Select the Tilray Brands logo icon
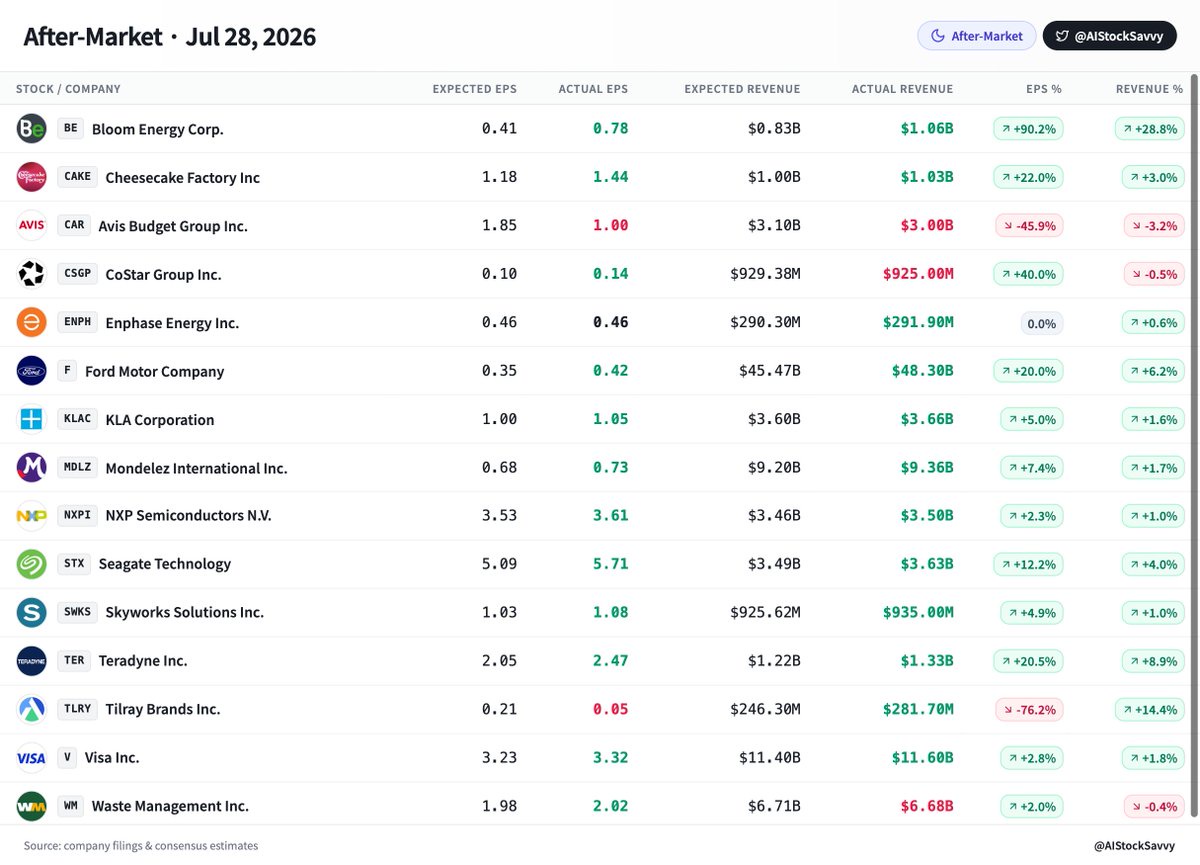 pyautogui.click(x=31, y=709)
